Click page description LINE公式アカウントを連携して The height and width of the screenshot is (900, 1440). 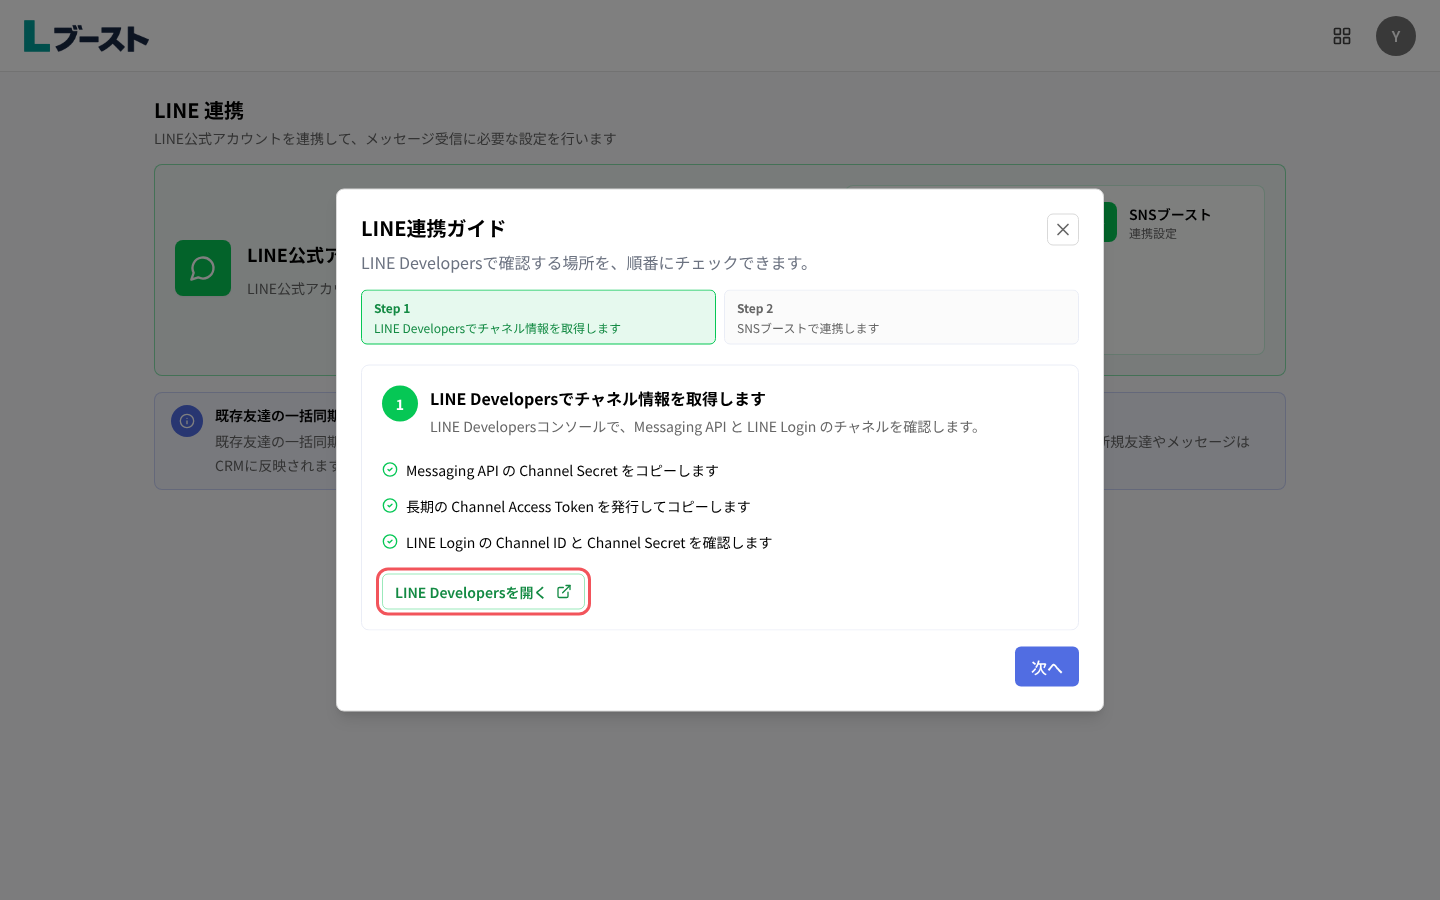click(x=385, y=139)
